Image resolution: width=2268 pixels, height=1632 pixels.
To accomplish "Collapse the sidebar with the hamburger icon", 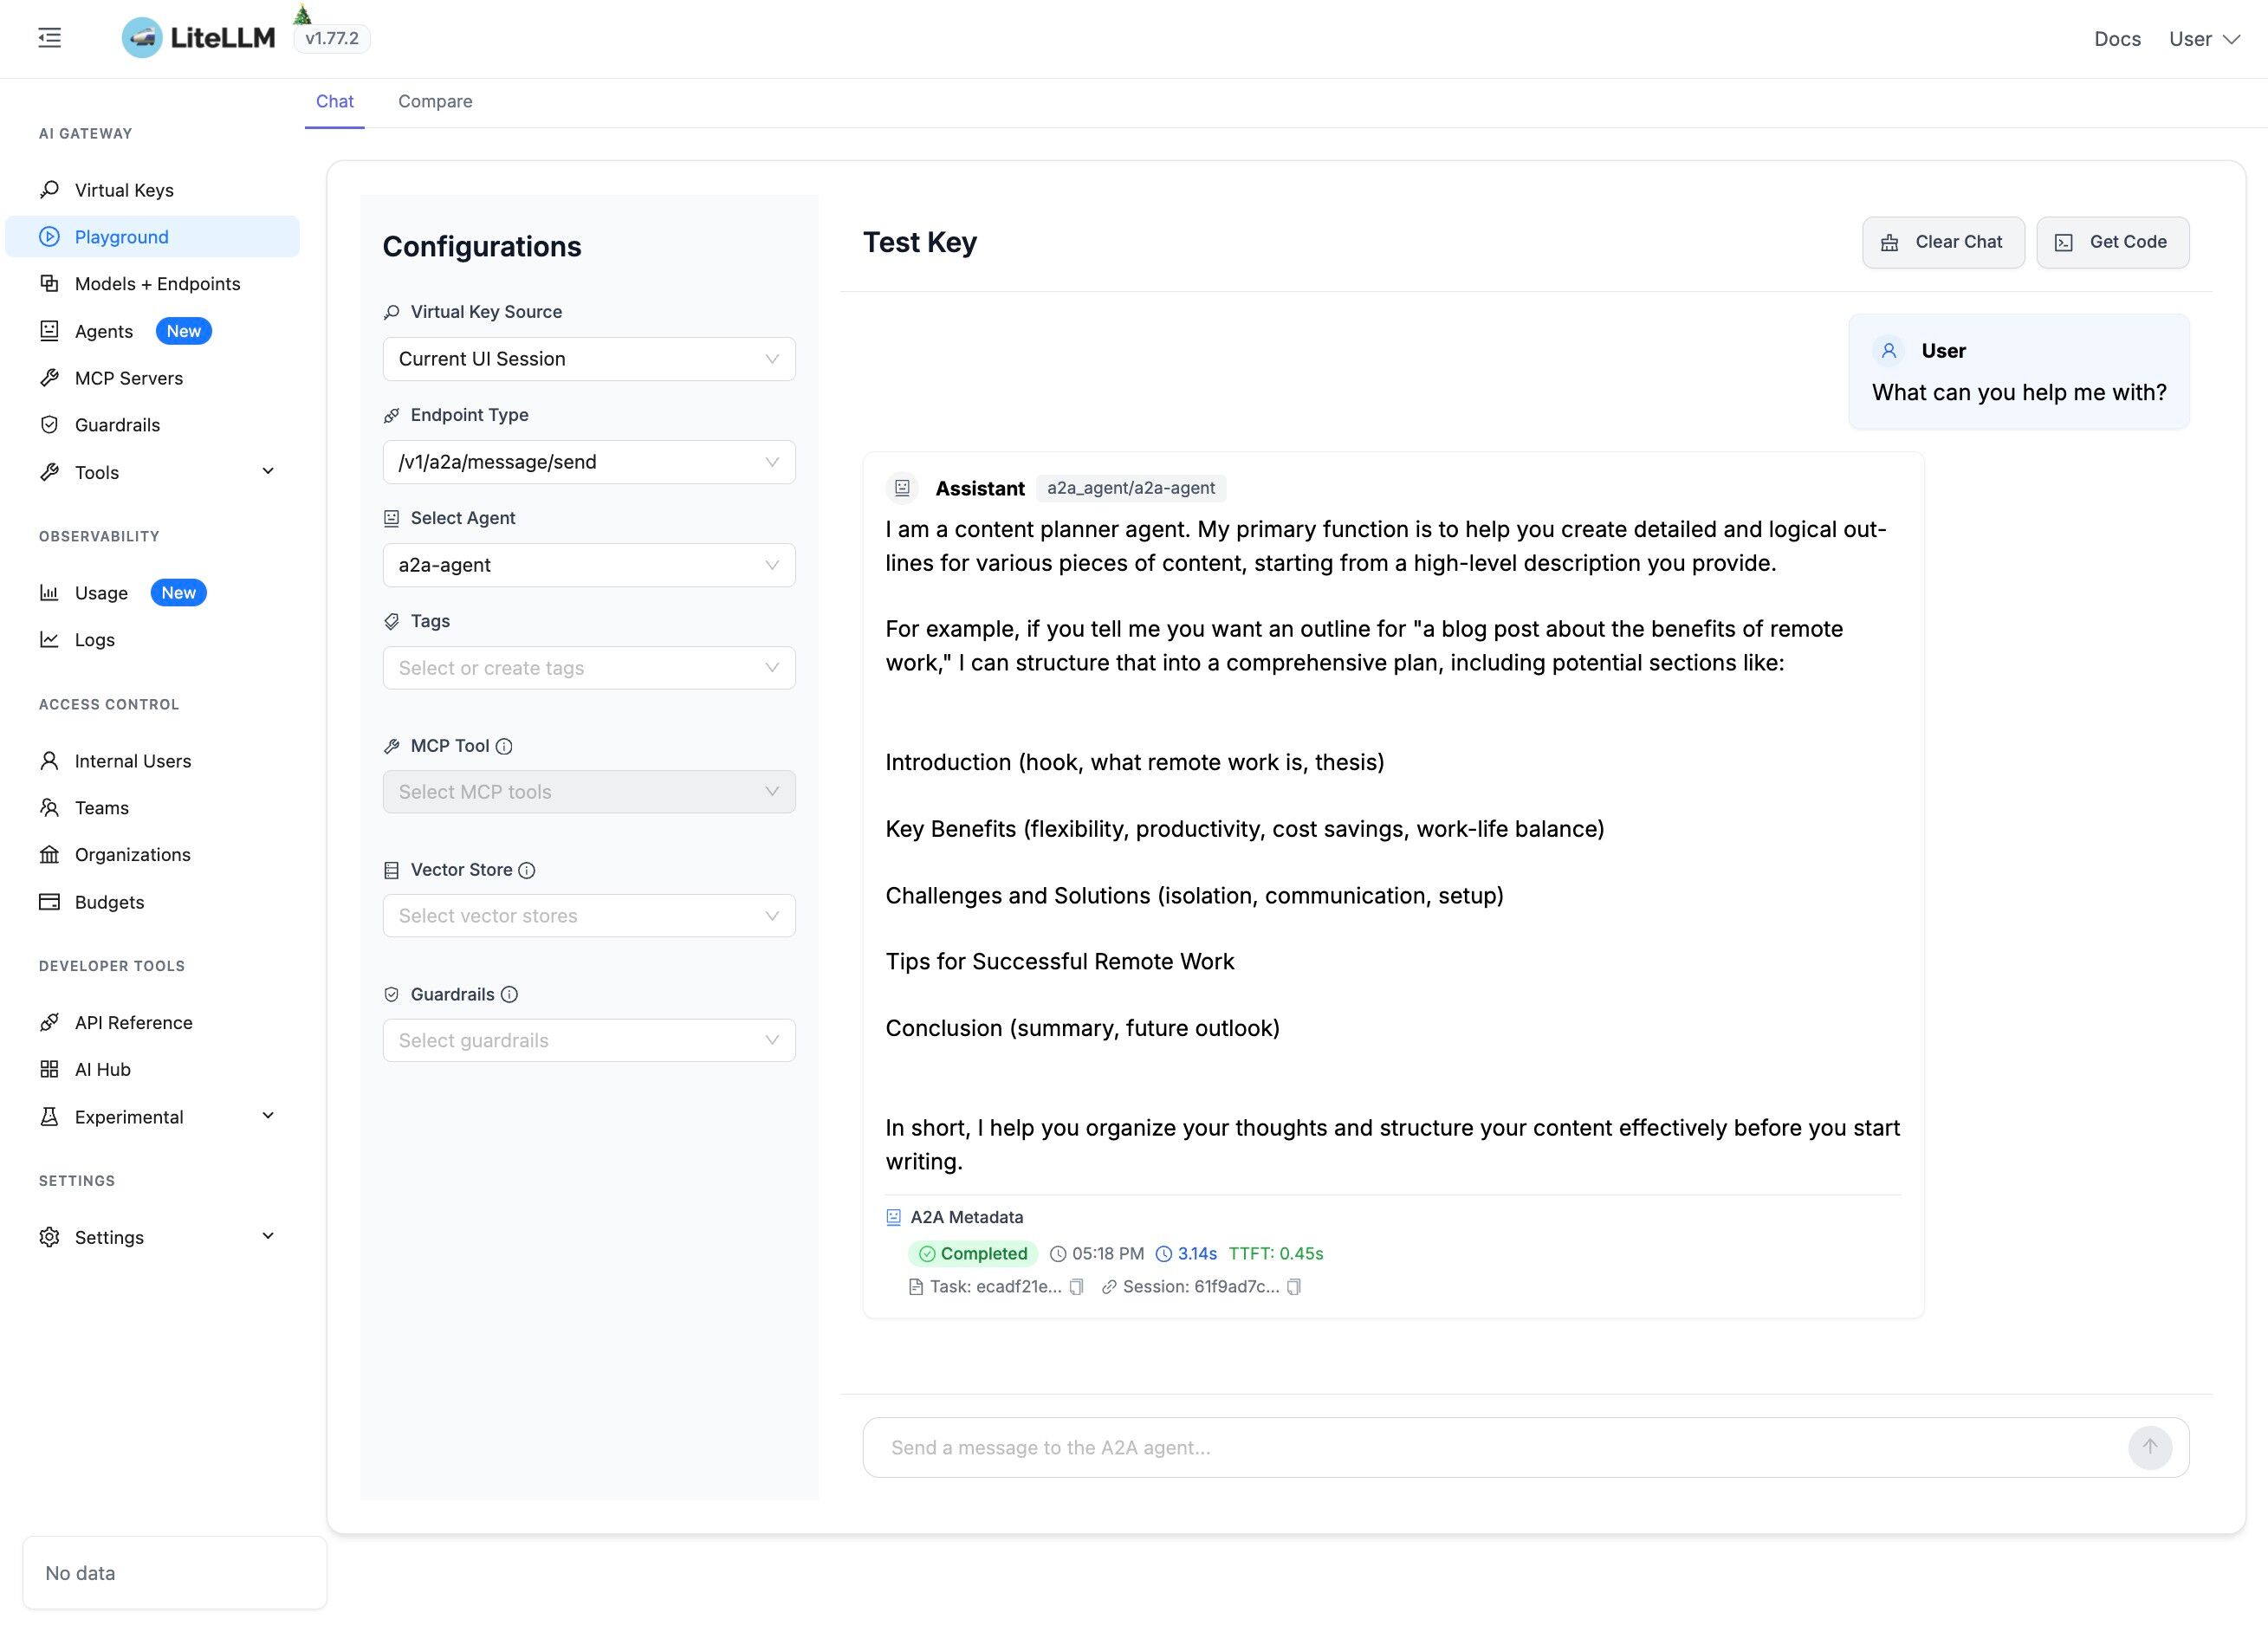I will (x=49, y=38).
